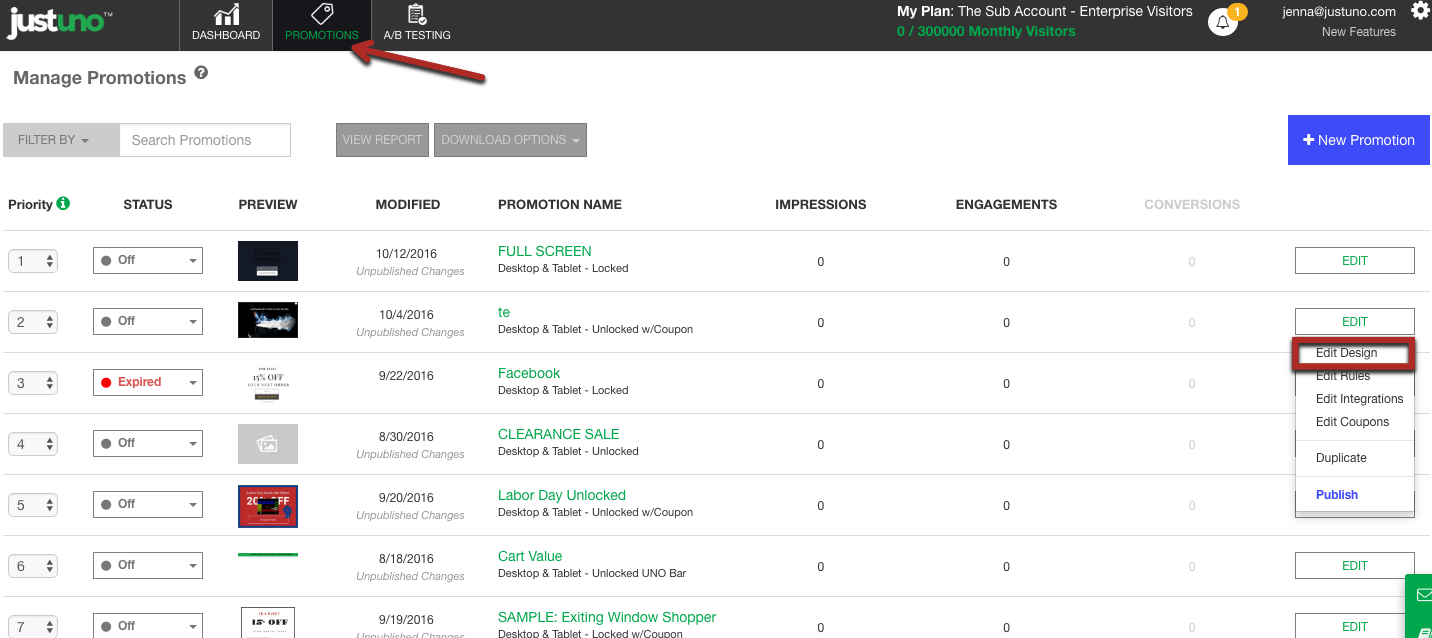Open the notification bell
This screenshot has width=1432, height=638.
coord(1222,22)
